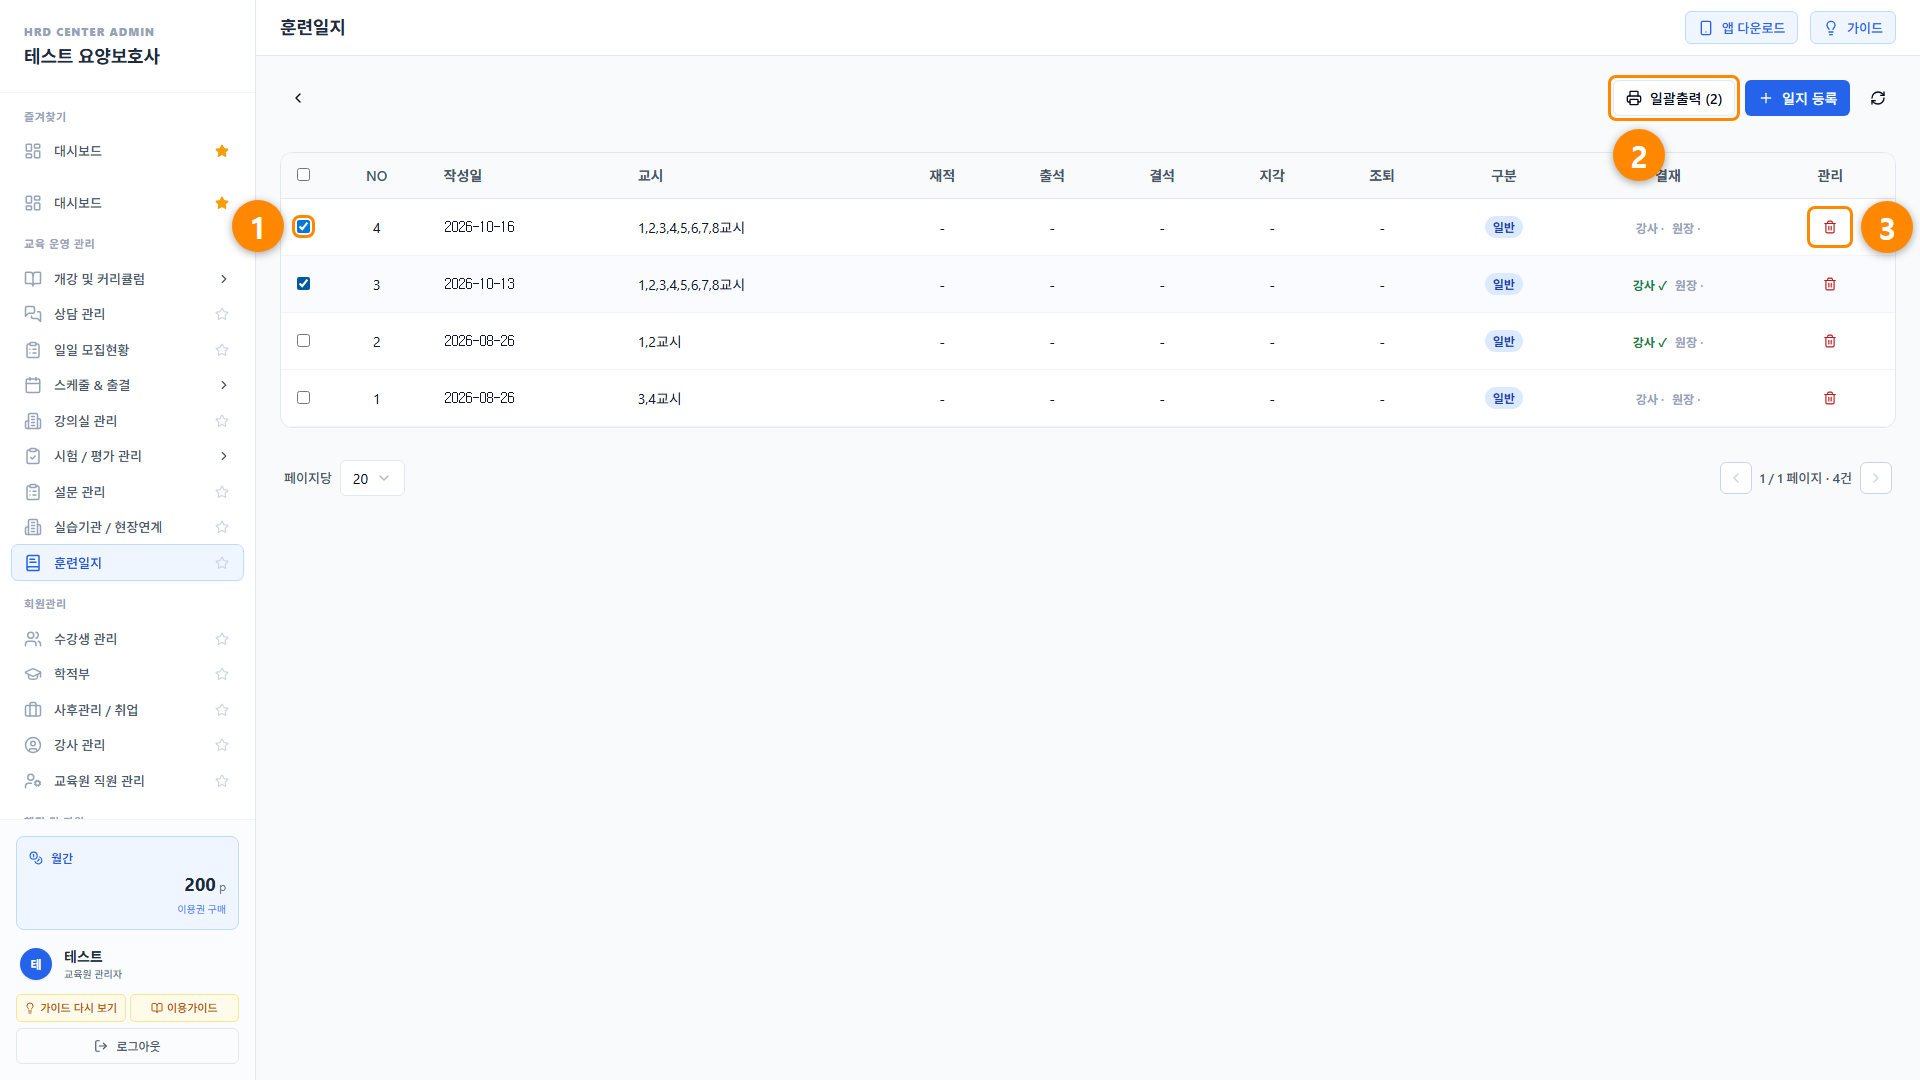
Task: Expand the 스케줄 & 출결 menu
Action: [127, 385]
